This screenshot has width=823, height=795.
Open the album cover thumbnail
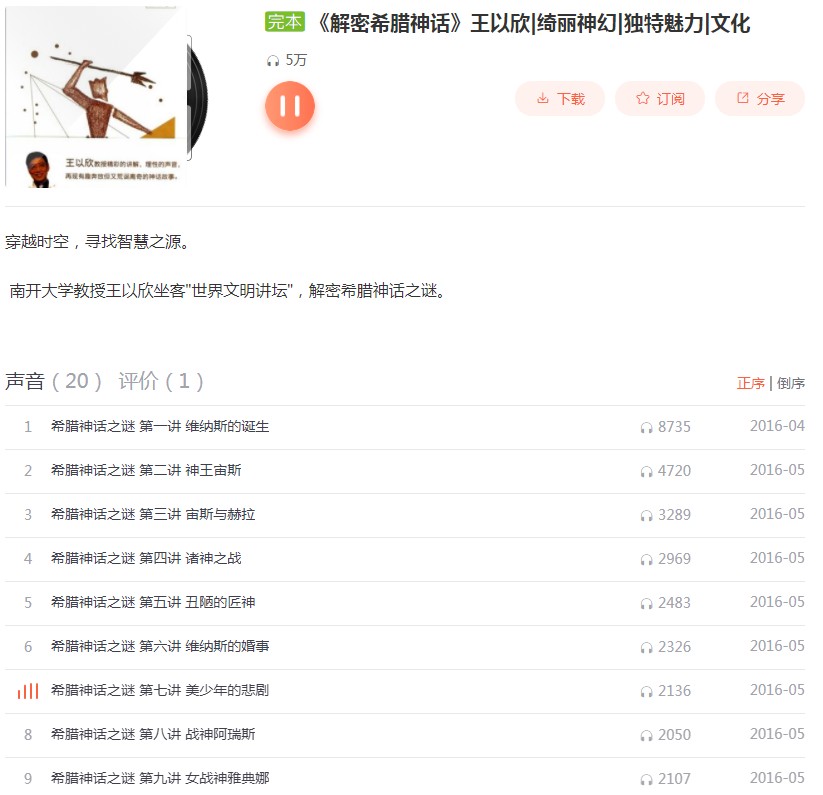tap(97, 96)
